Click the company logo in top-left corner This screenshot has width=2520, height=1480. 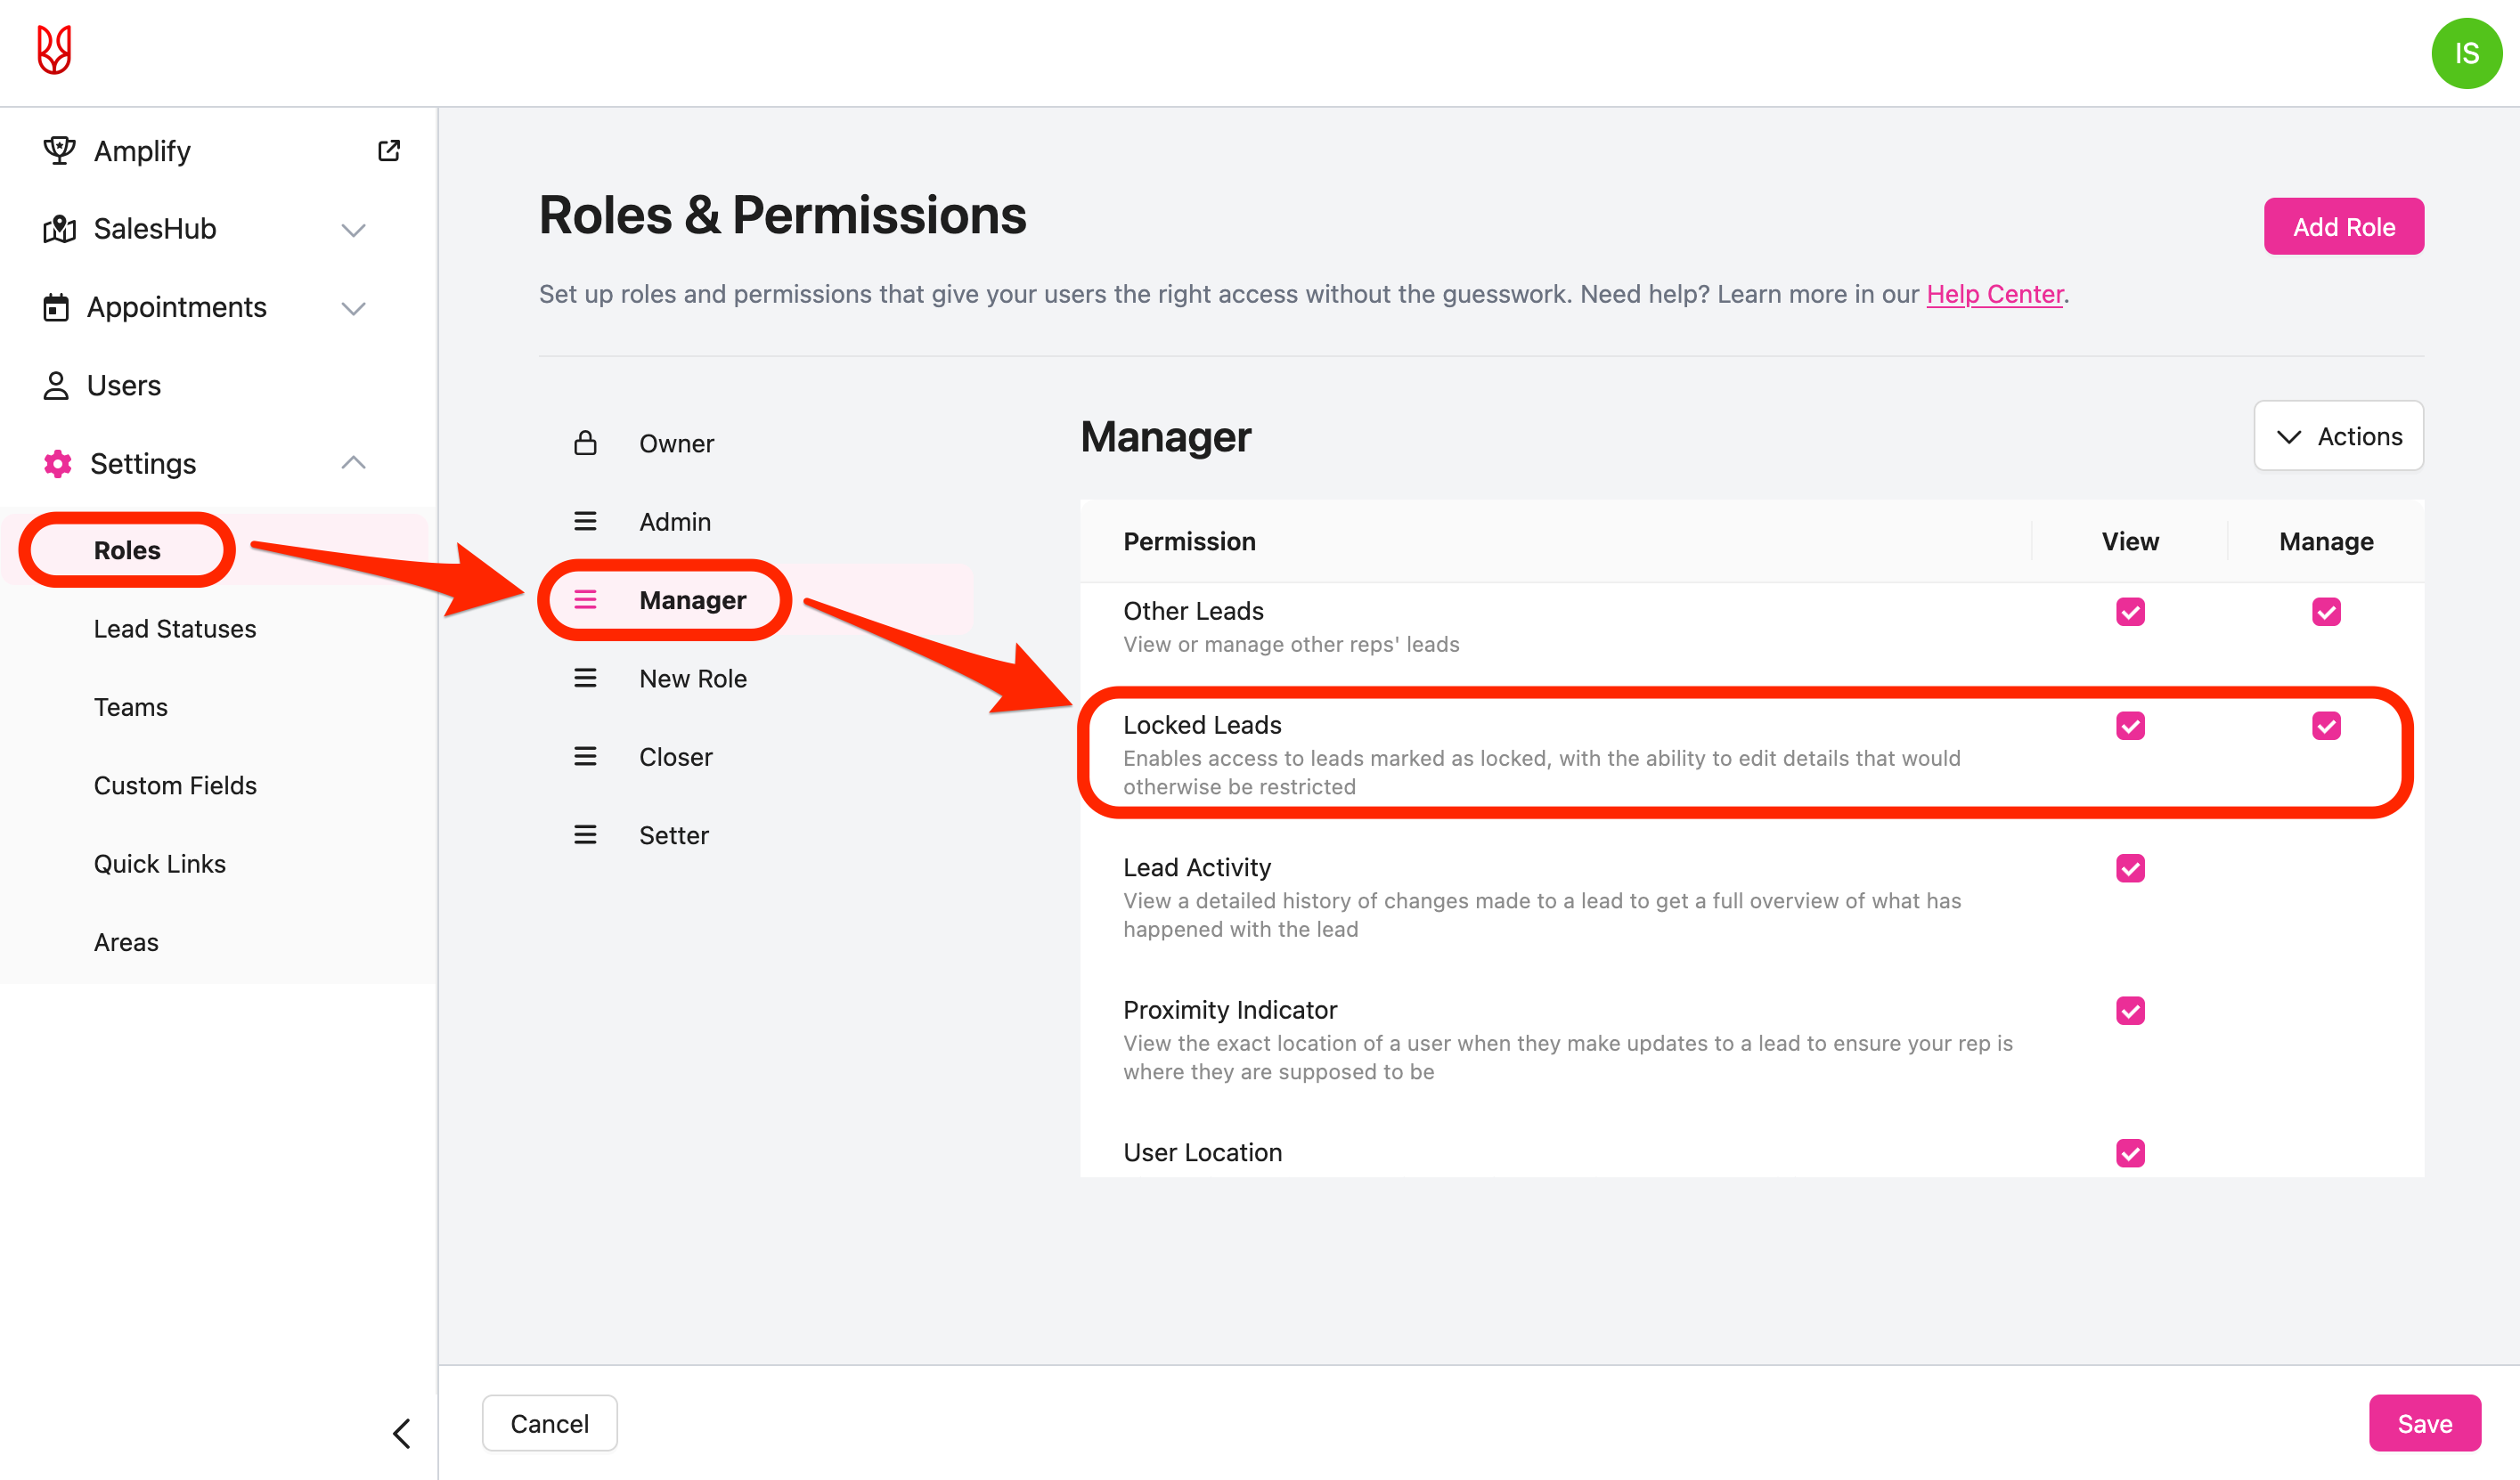[x=54, y=50]
